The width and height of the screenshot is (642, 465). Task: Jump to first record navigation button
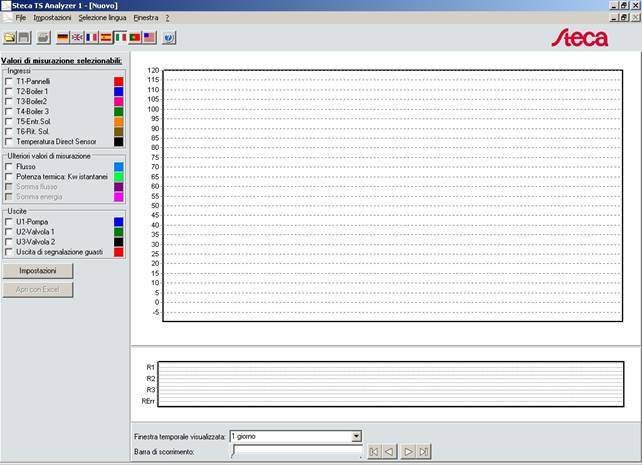[373, 451]
